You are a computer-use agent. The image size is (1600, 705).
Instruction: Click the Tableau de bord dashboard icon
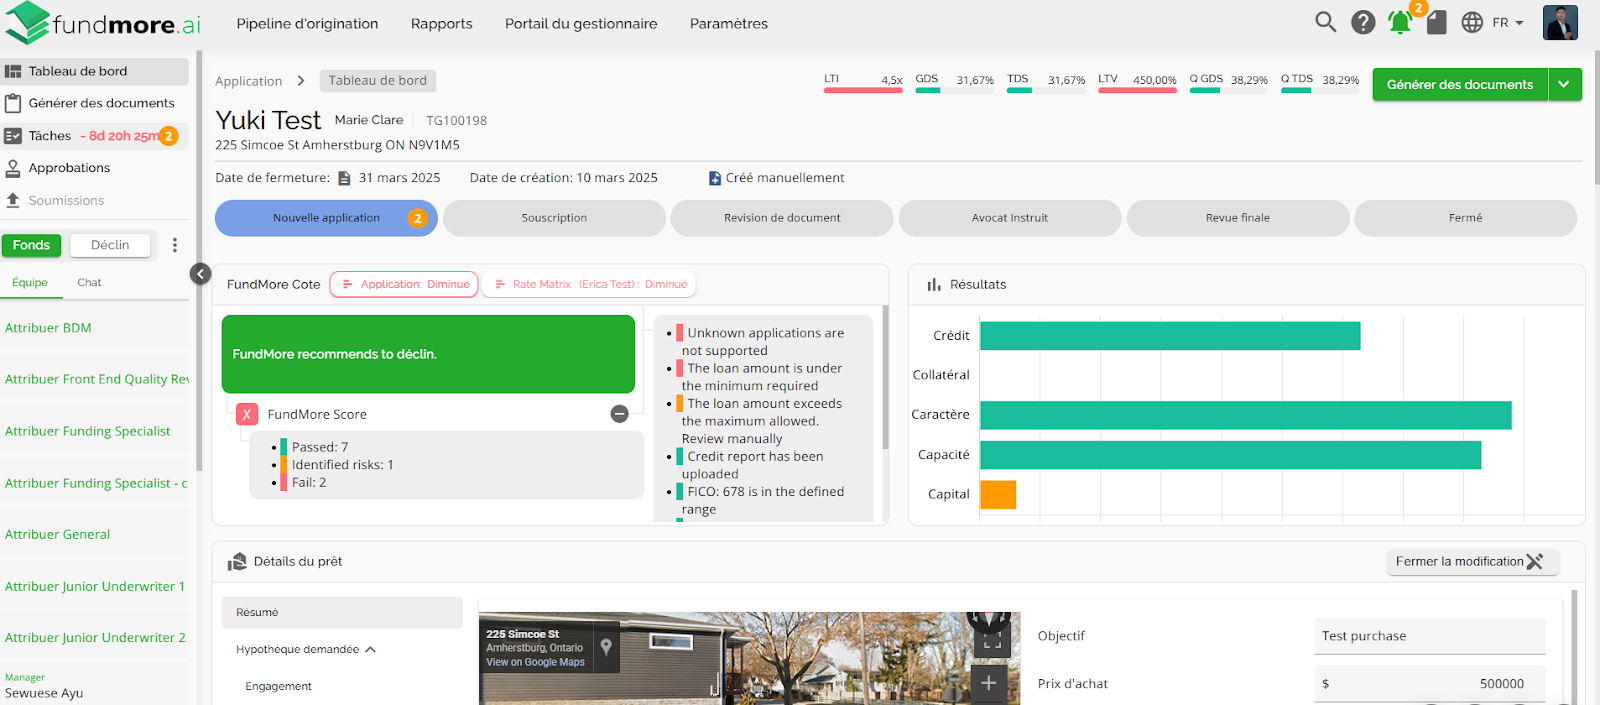pos(13,72)
